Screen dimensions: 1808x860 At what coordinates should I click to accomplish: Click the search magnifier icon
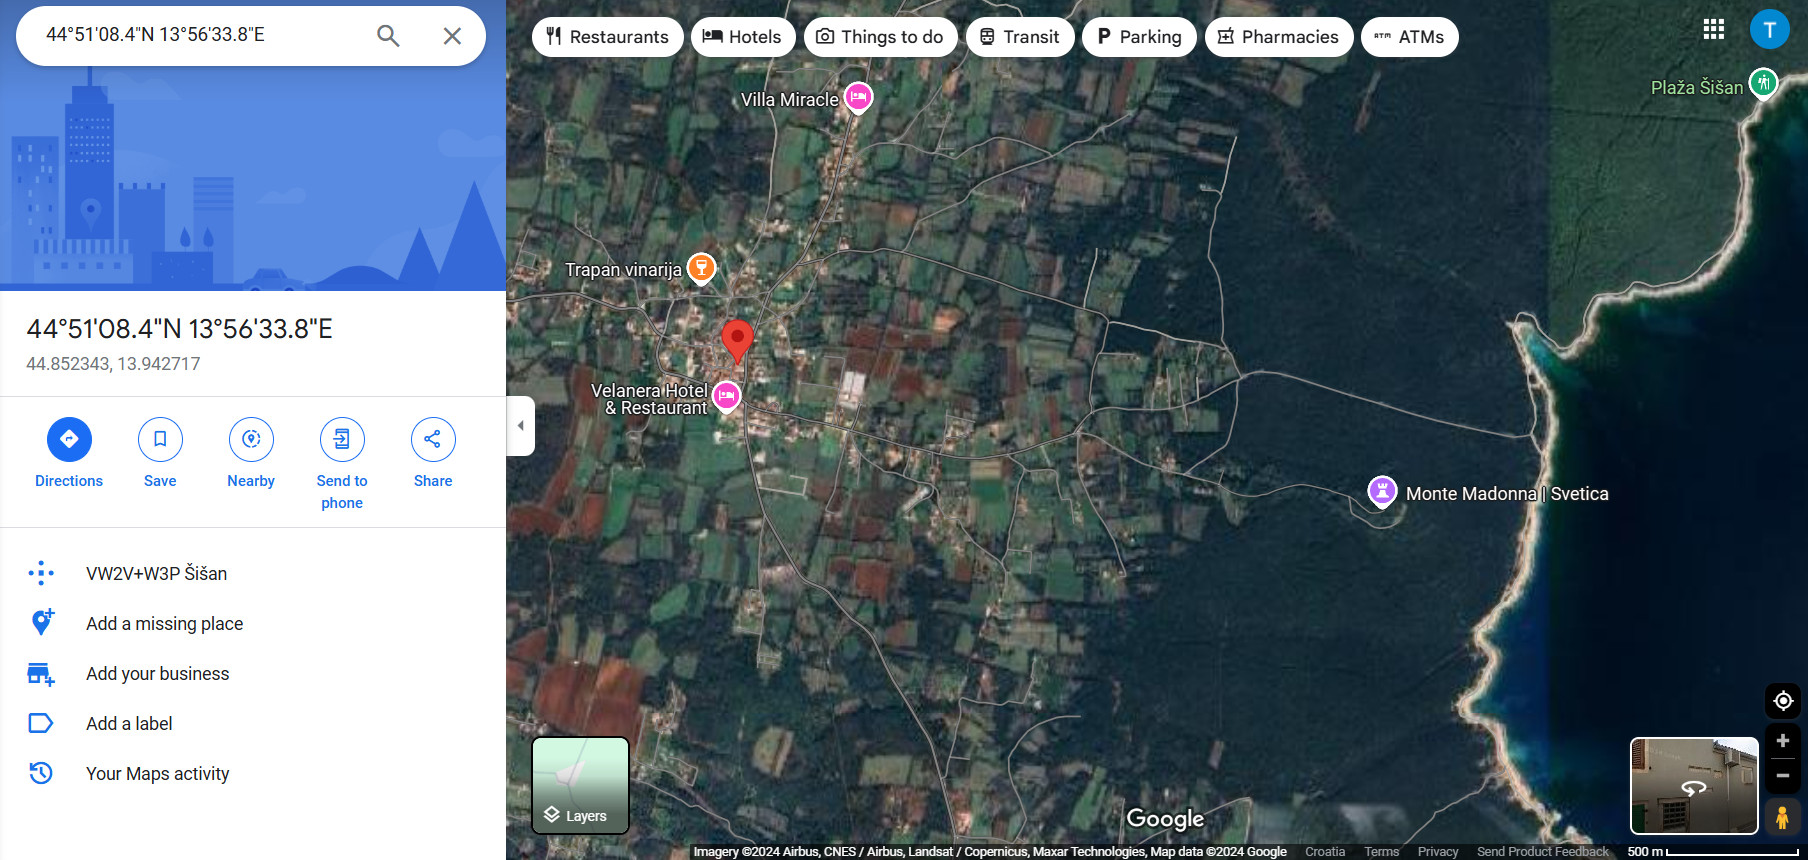pos(388,36)
